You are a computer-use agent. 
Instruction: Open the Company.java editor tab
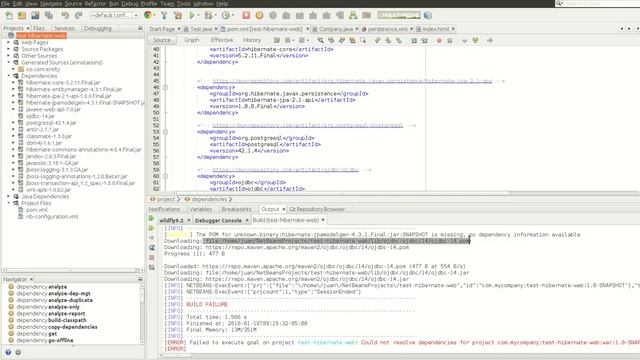[x=336, y=29]
